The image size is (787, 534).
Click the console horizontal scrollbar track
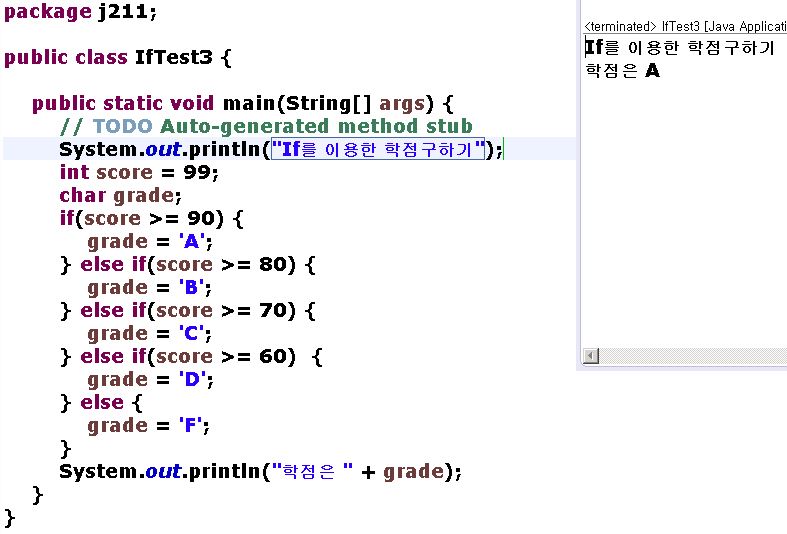pos(693,356)
